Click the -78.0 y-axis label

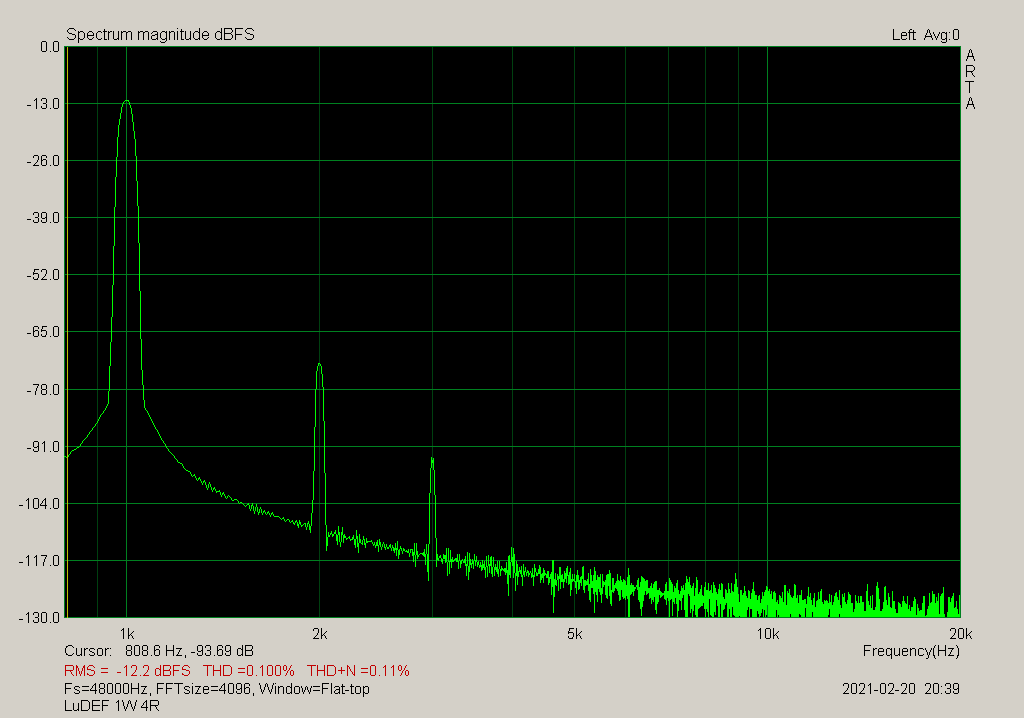[x=42, y=389]
